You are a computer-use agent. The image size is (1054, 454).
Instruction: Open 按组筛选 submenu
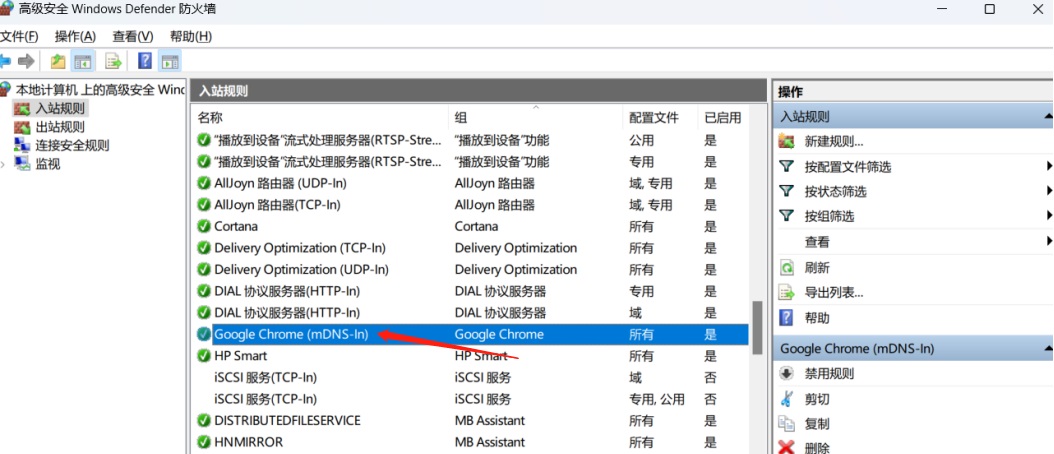829,217
